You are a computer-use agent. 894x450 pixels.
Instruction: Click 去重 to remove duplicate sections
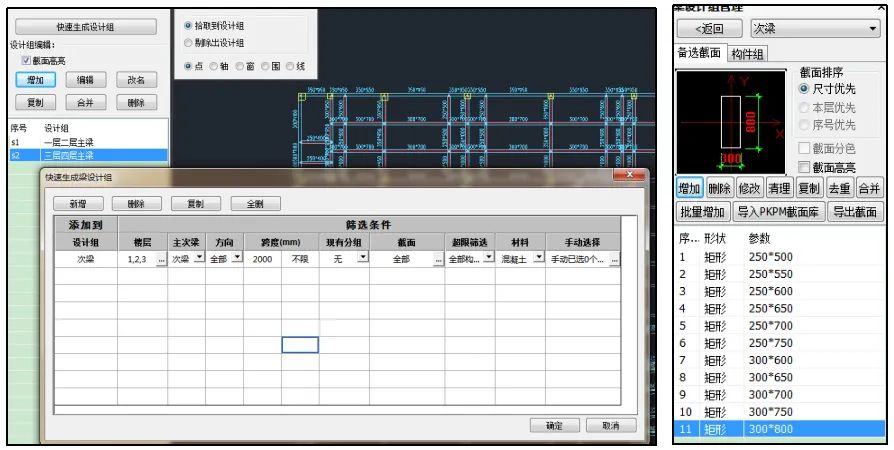pos(839,188)
